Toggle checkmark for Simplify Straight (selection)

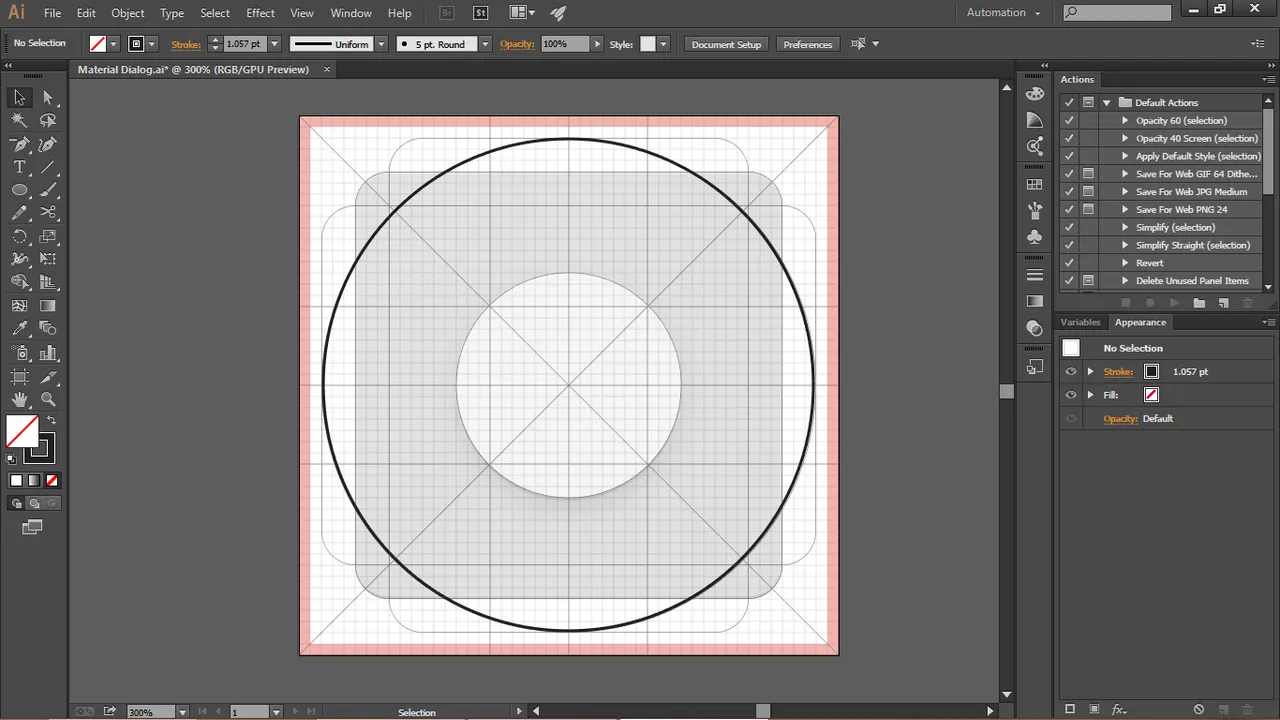tap(1069, 245)
